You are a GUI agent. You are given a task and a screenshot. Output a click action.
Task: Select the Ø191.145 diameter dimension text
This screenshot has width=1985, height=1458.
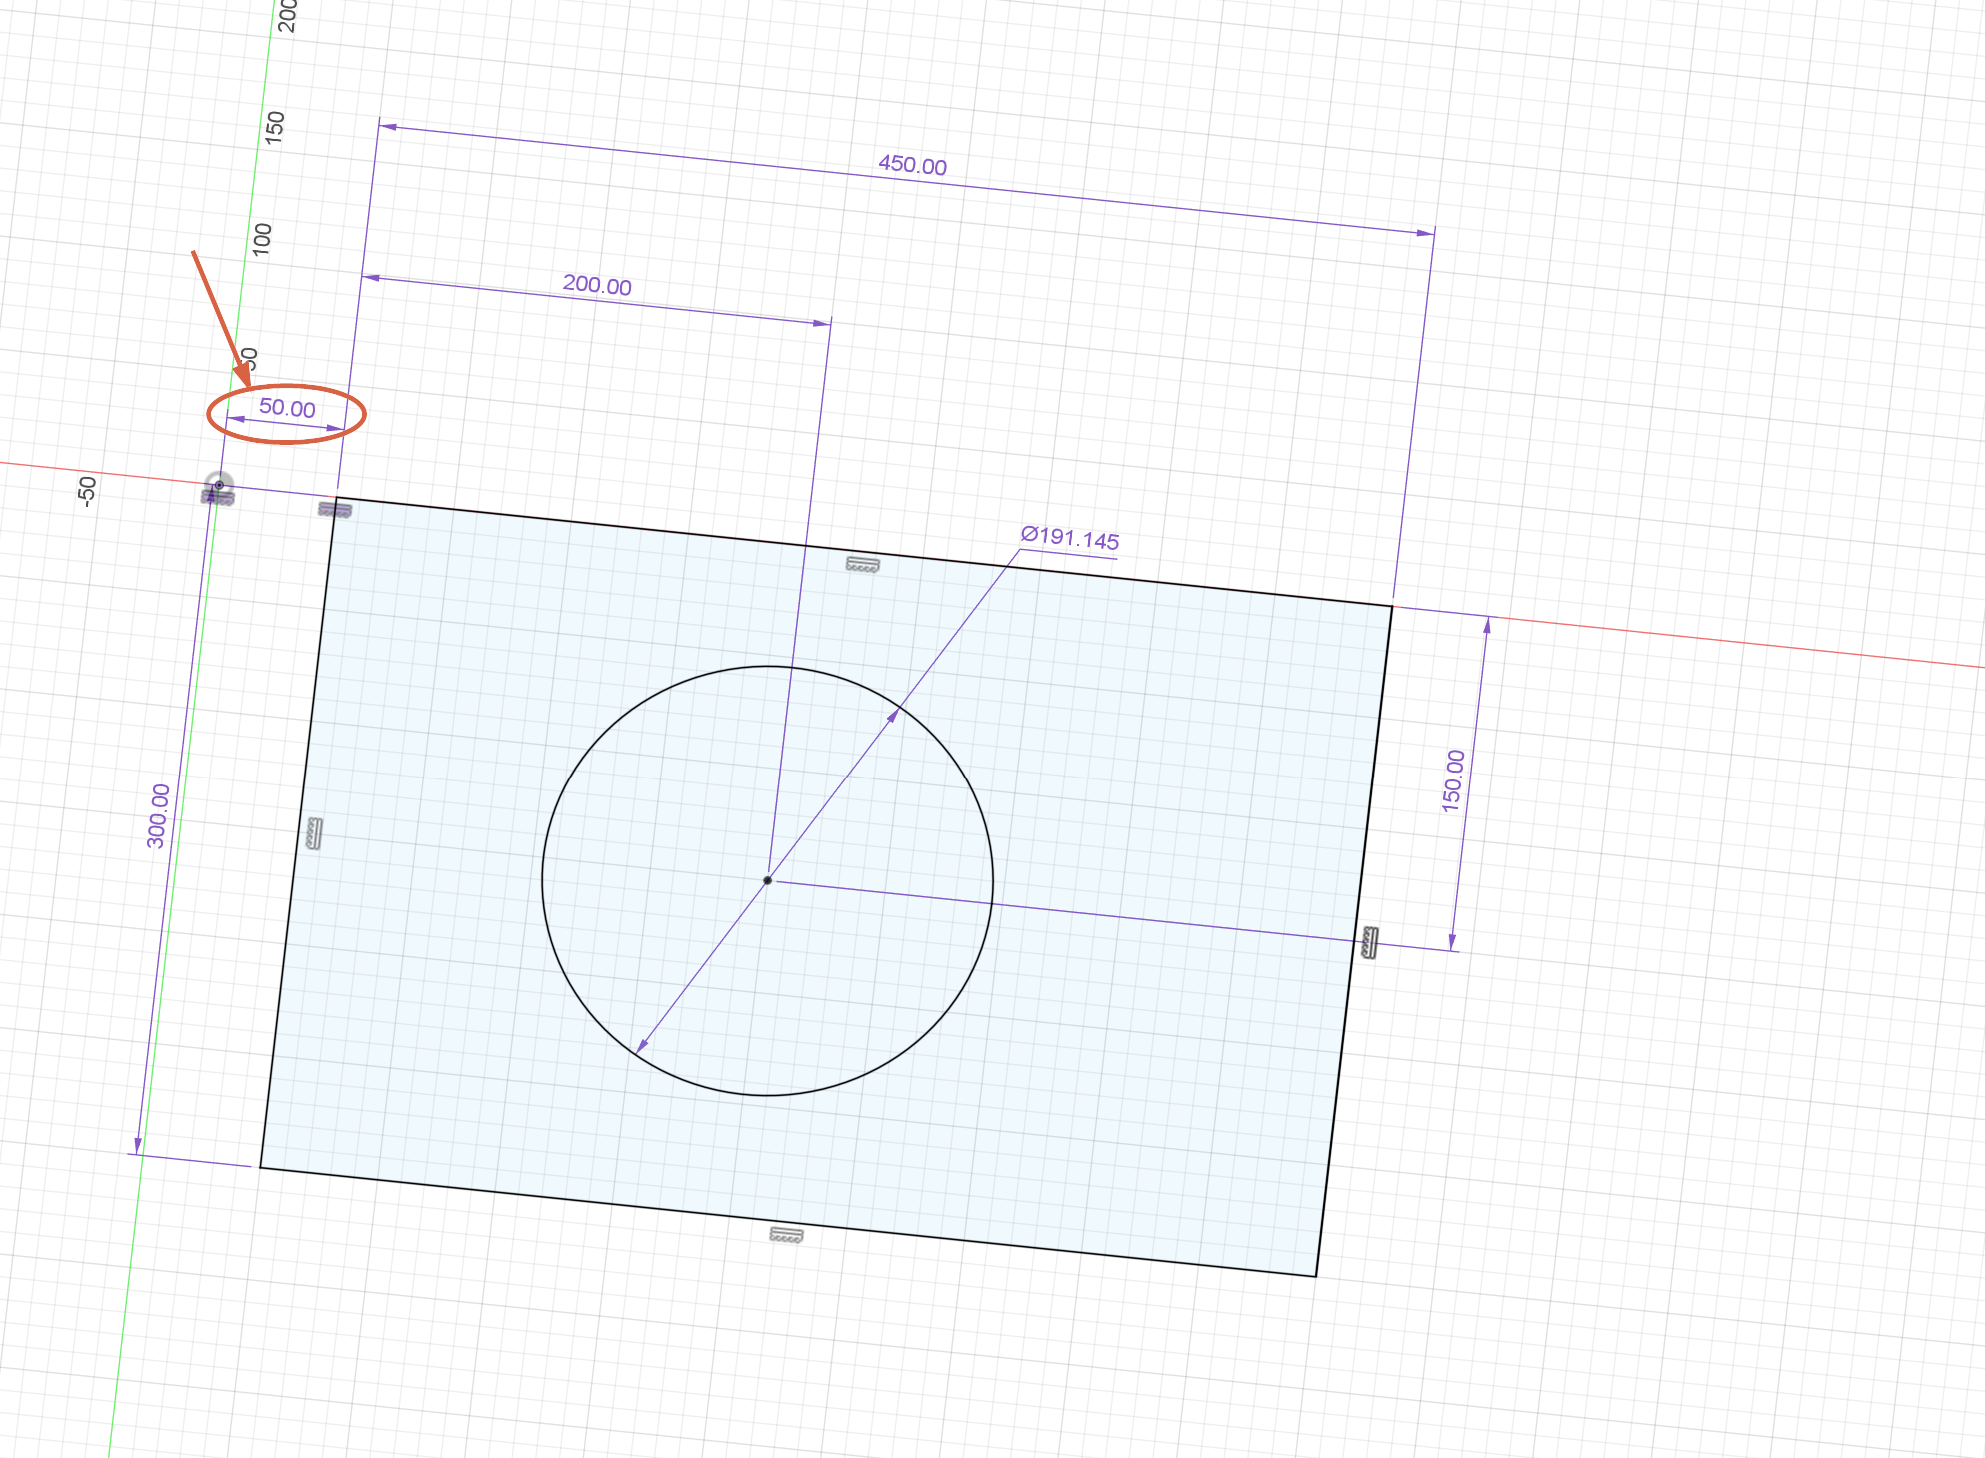pyautogui.click(x=1069, y=539)
